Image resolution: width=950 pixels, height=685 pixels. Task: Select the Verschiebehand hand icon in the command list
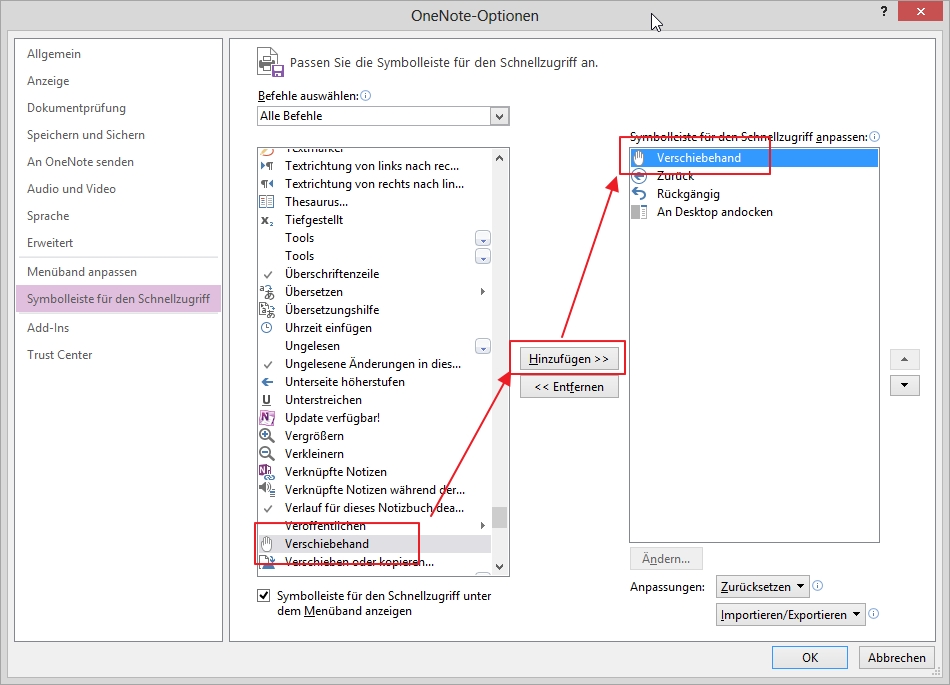click(267, 545)
